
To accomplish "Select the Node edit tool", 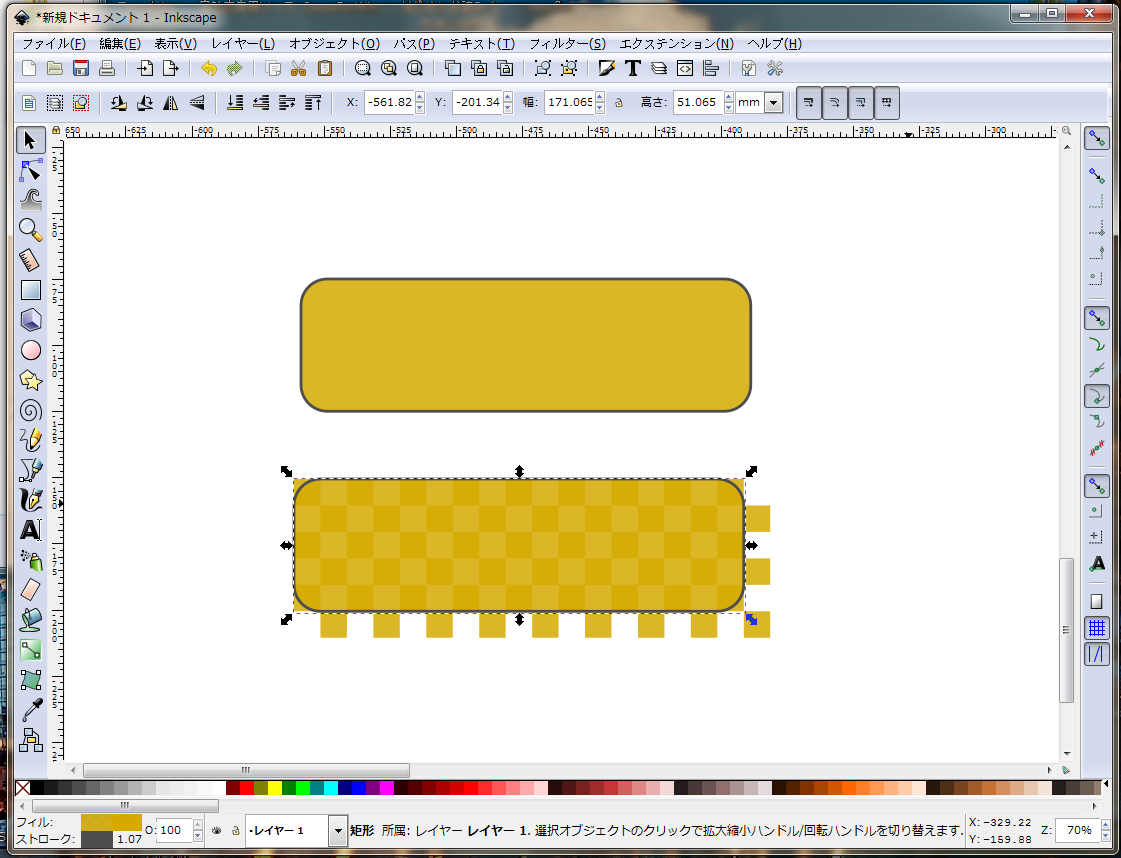I will [31, 169].
